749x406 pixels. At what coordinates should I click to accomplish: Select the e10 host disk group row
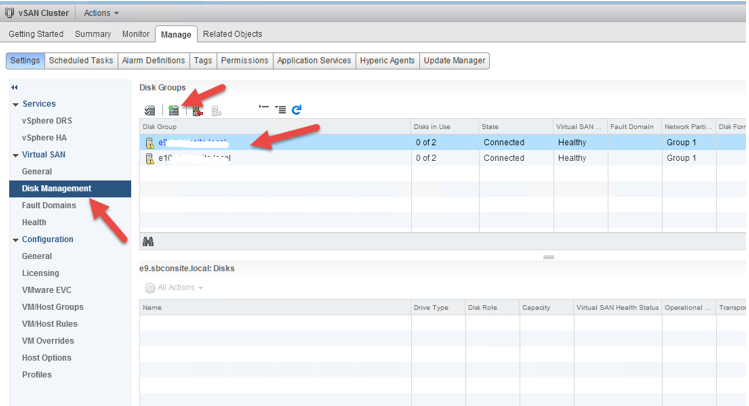[x=442, y=158]
